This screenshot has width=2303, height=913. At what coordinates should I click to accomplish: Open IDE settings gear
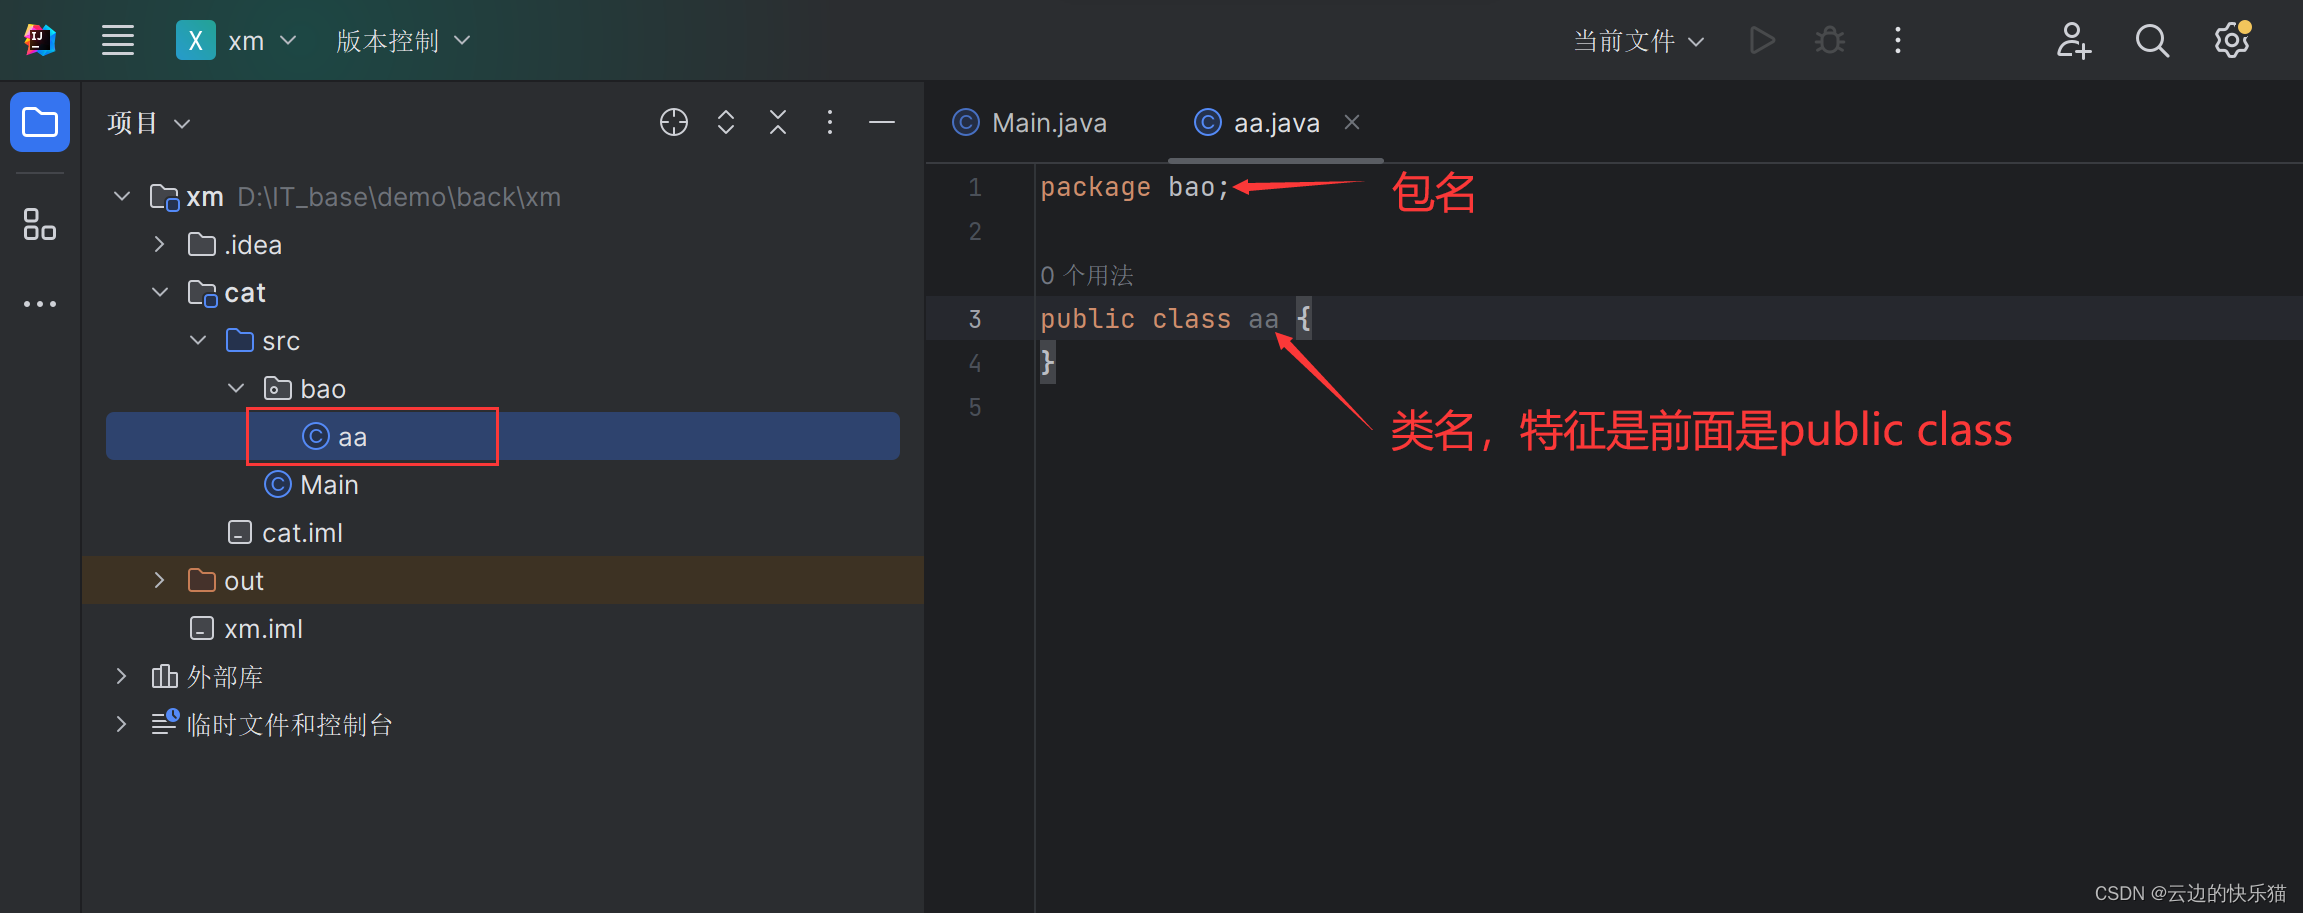(x=2232, y=41)
